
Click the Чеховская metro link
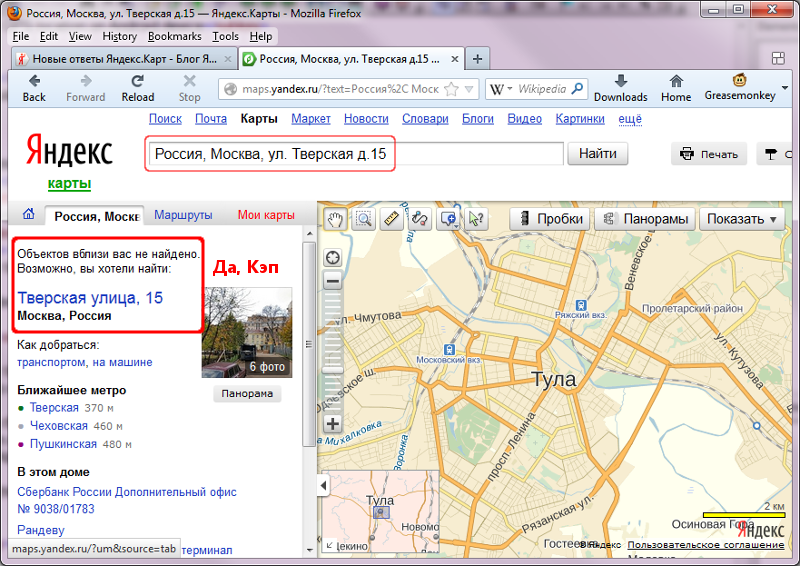click(x=59, y=426)
